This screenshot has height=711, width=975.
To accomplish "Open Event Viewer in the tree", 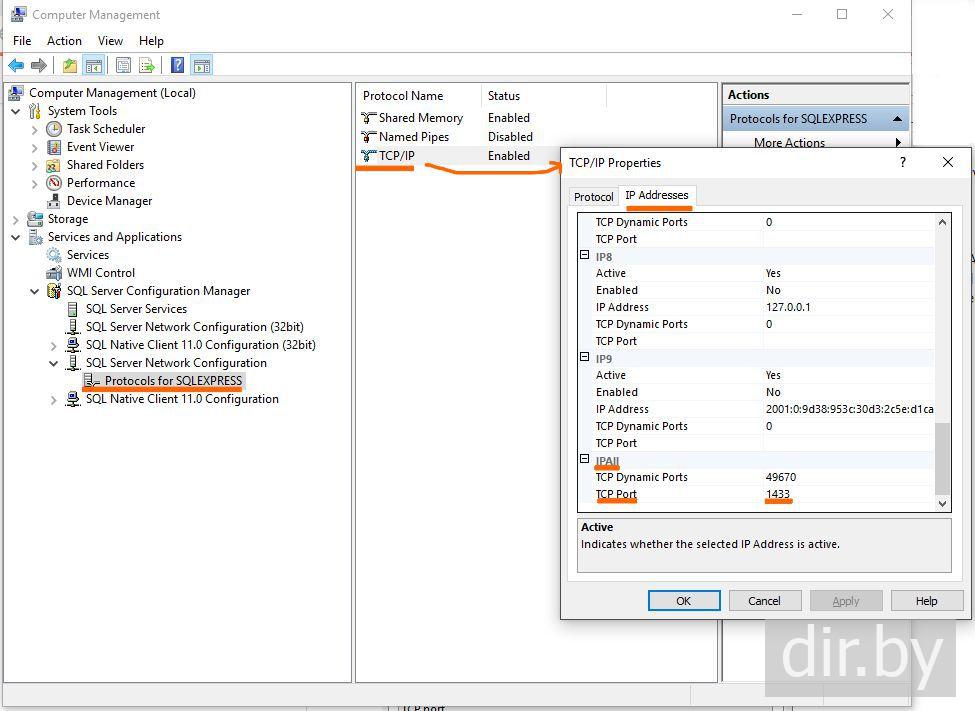I will point(100,147).
